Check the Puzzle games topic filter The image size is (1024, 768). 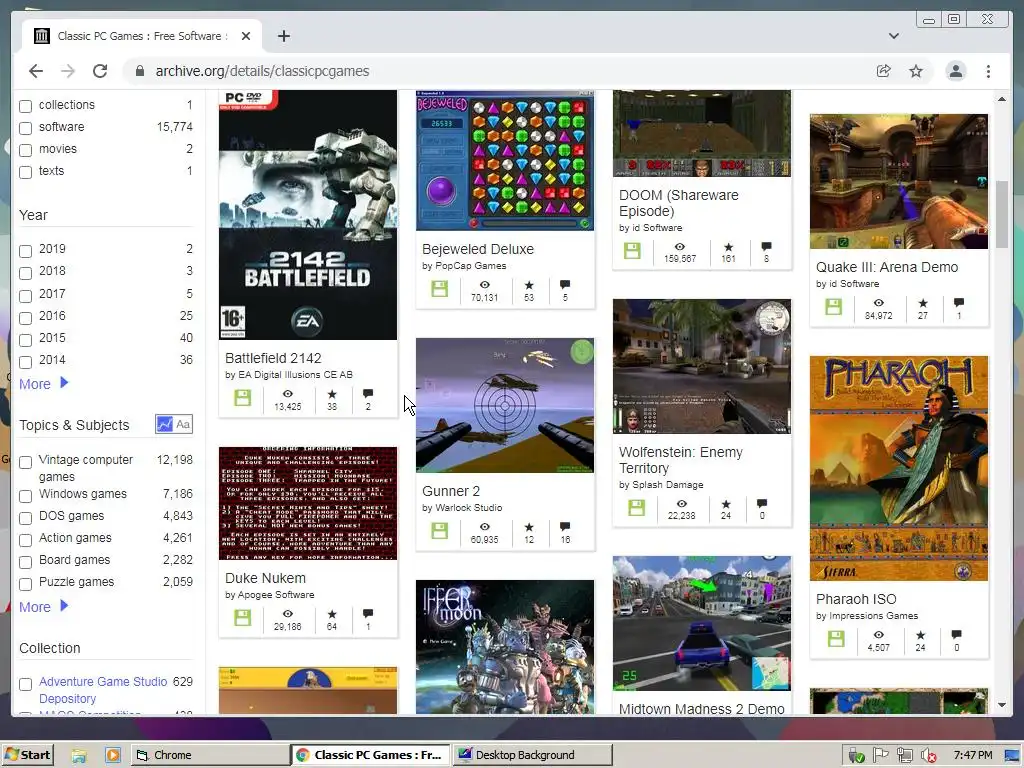pyautogui.click(x=25, y=584)
